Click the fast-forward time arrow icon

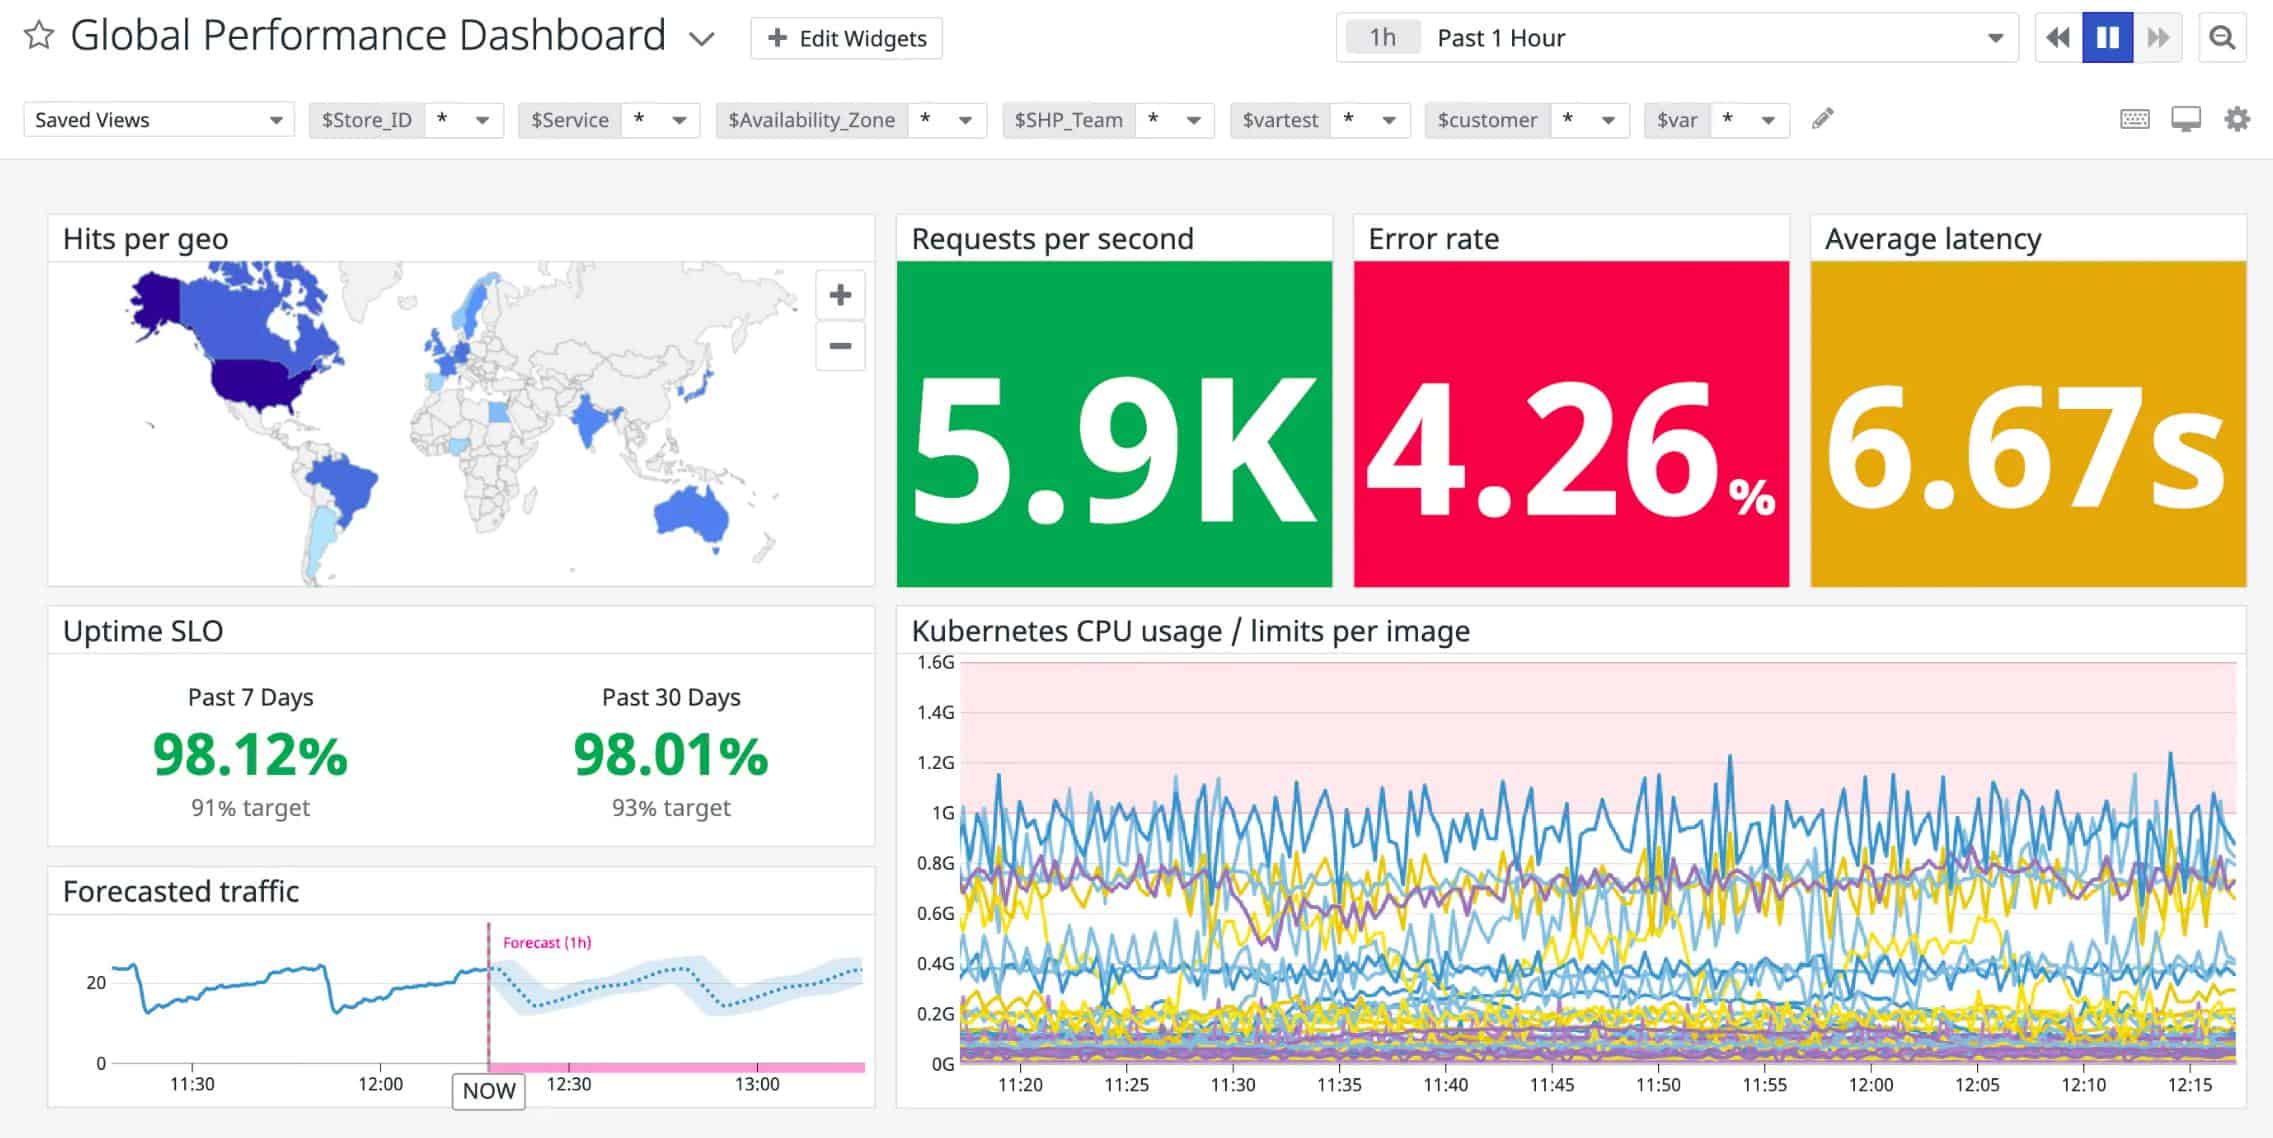click(2157, 37)
